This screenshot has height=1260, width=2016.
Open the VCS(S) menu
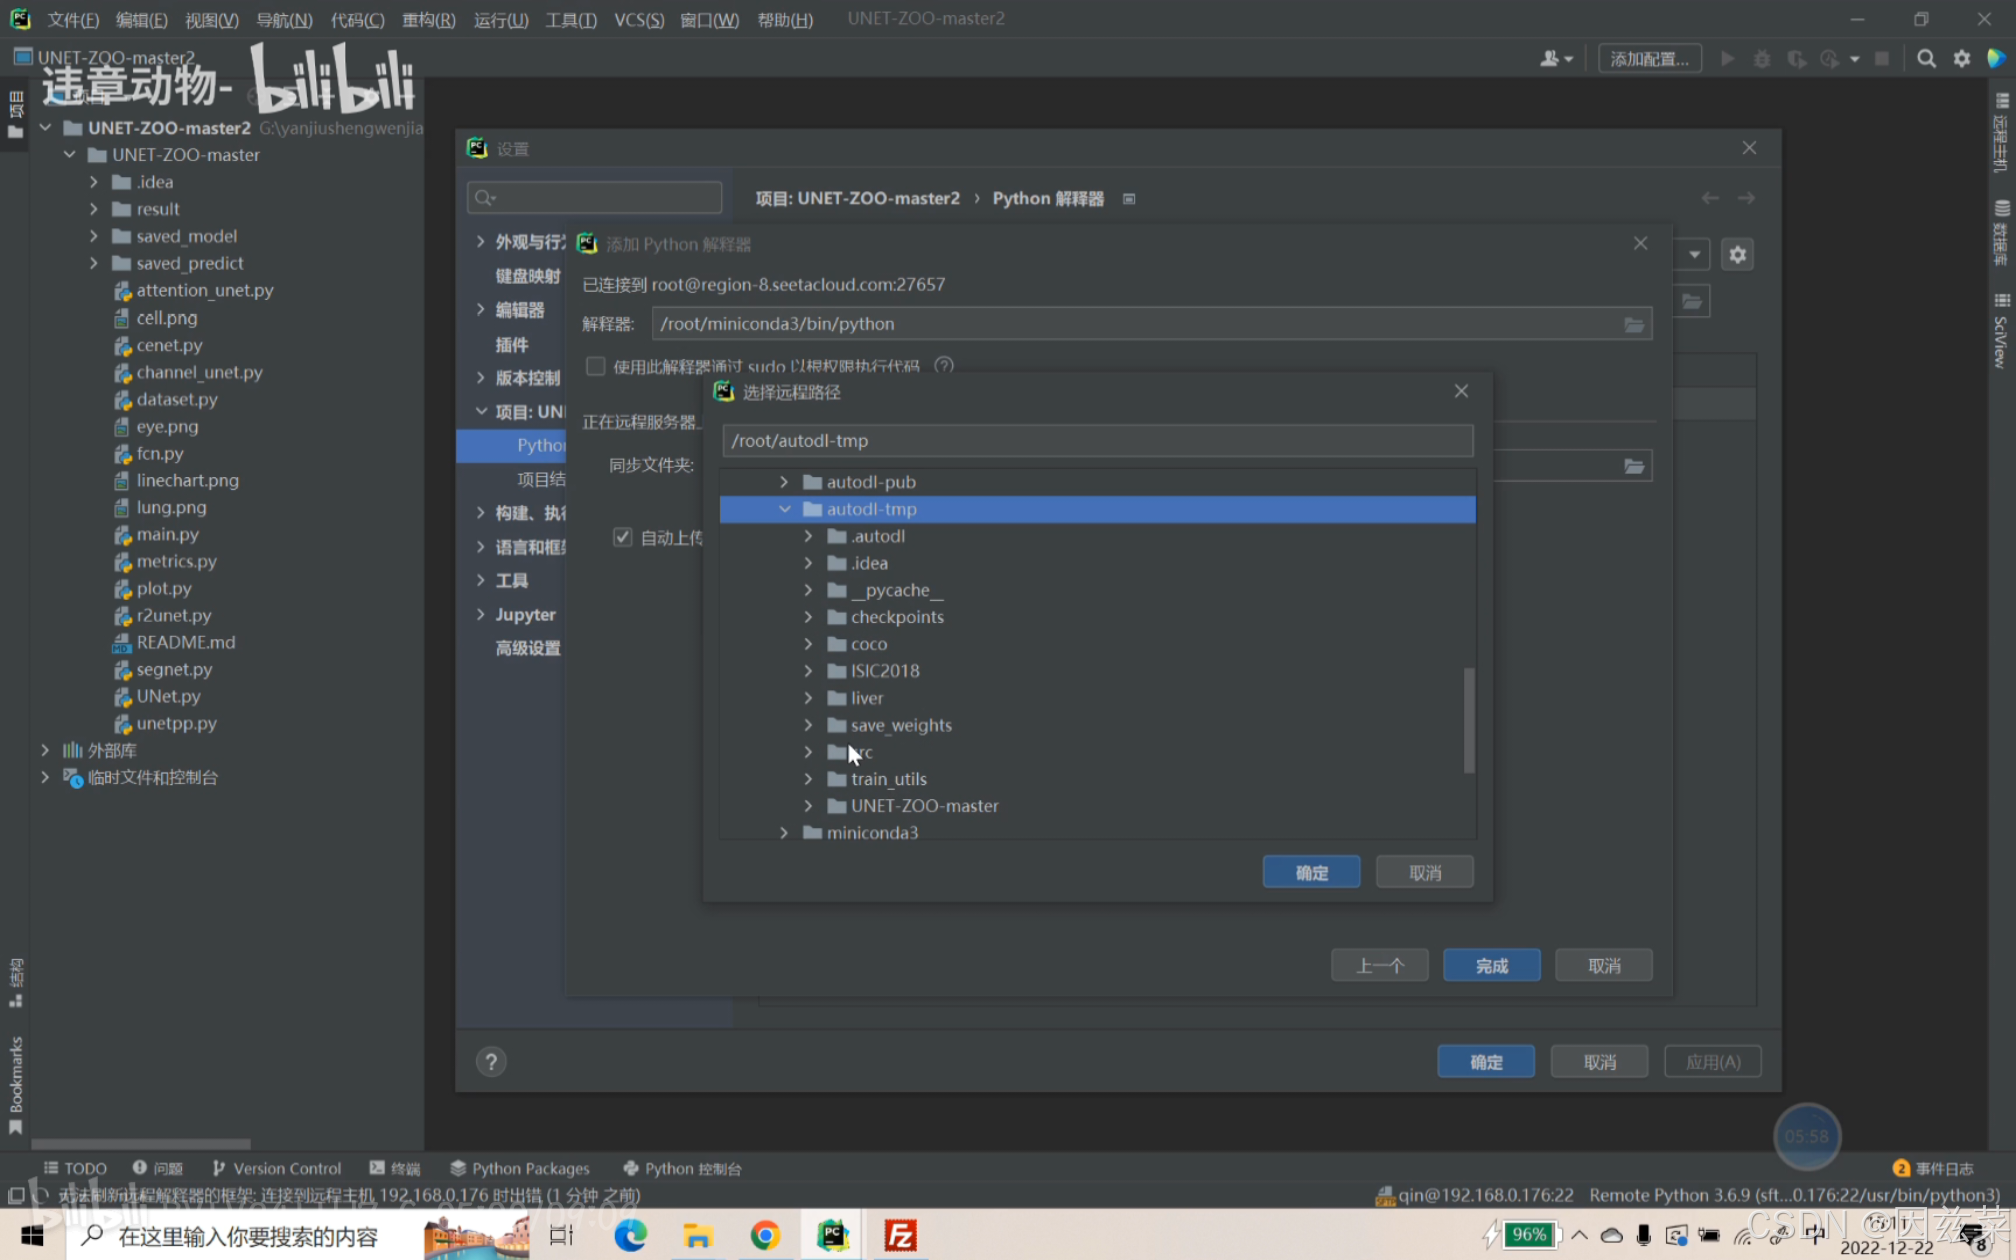(x=638, y=19)
